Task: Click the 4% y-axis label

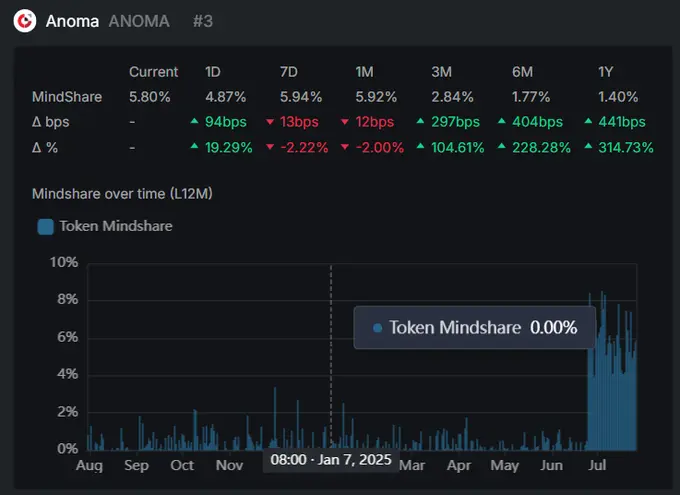Action: pos(68,374)
